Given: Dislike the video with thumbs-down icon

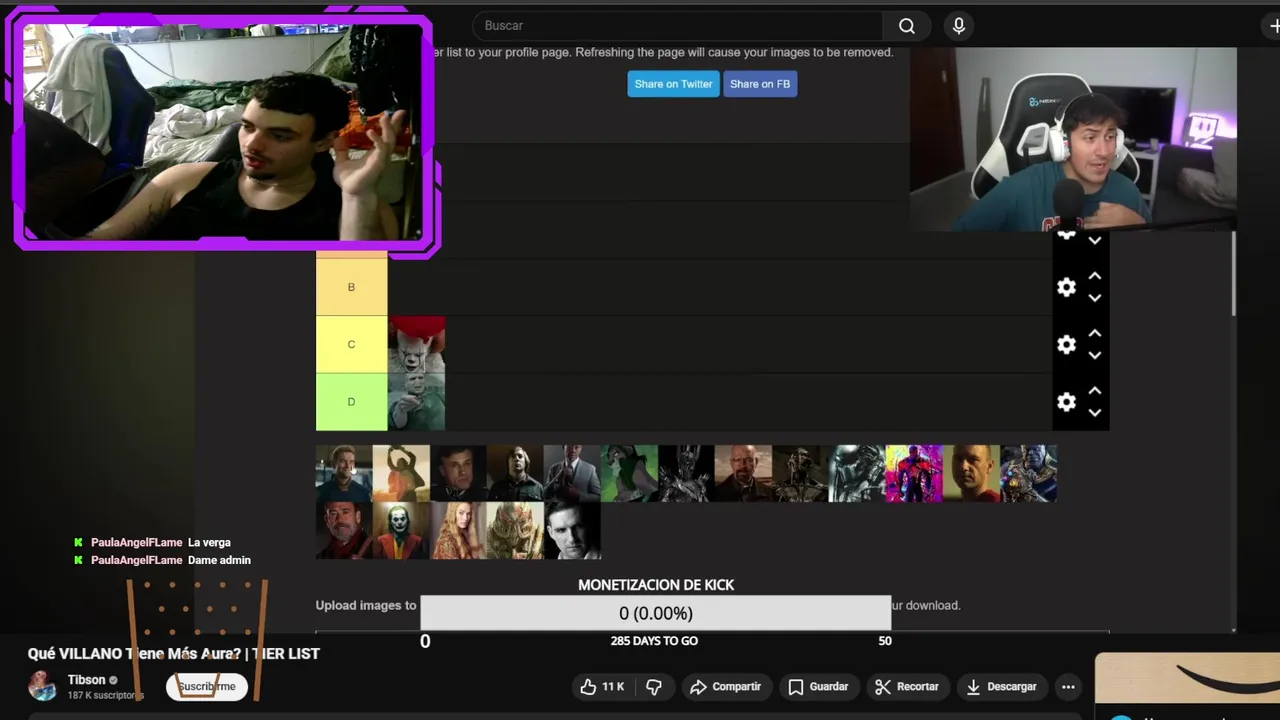Looking at the screenshot, I should 655,687.
